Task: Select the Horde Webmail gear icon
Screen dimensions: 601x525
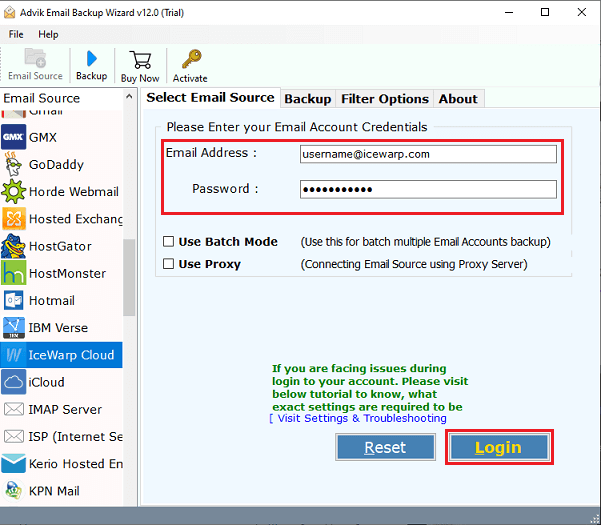Action: [13, 191]
